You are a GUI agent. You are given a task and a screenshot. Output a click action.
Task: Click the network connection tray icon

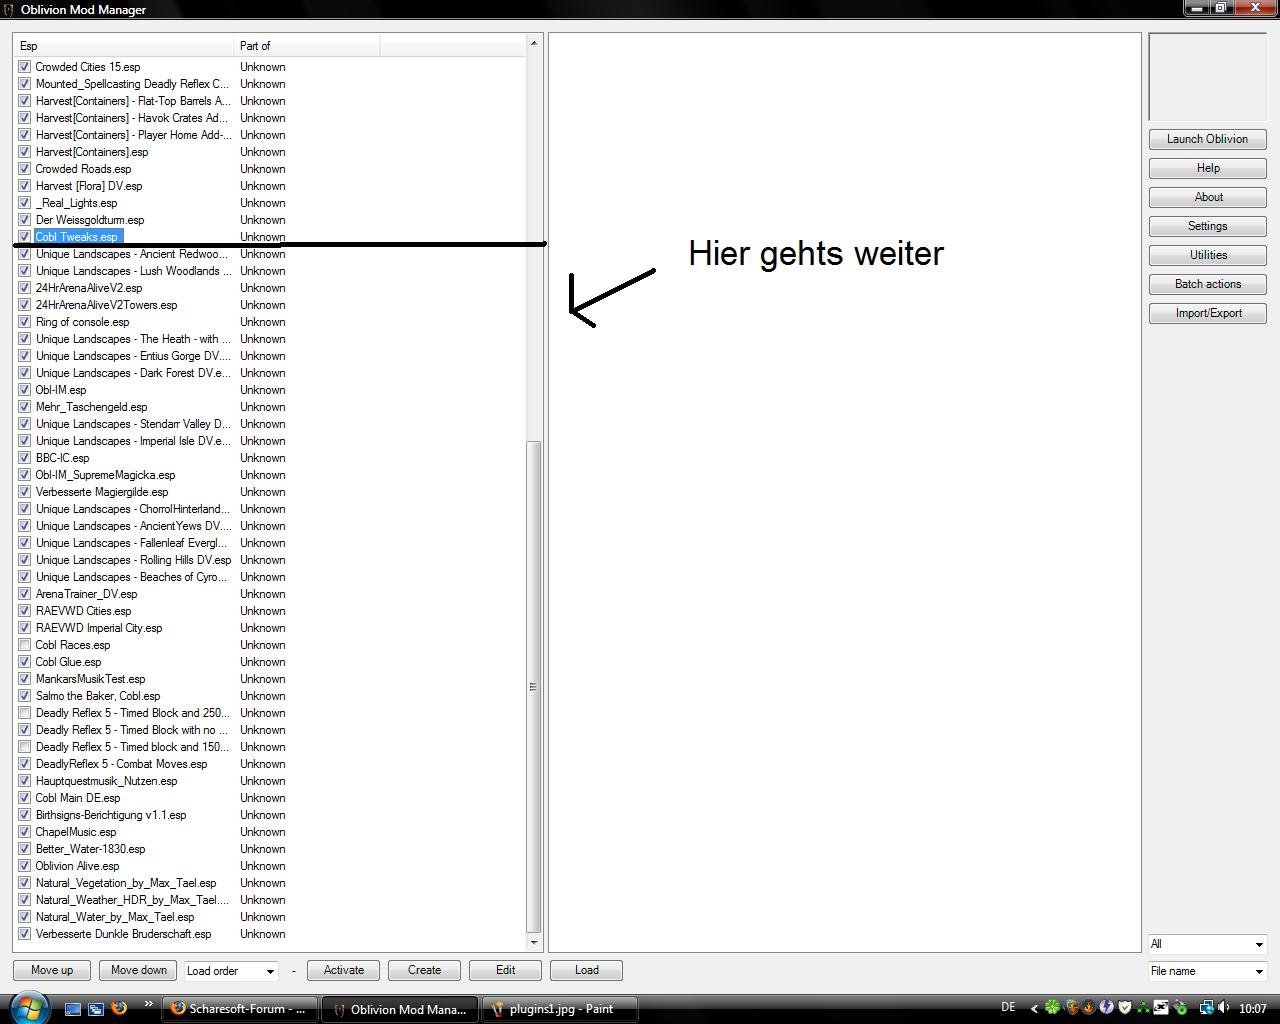[1206, 1008]
